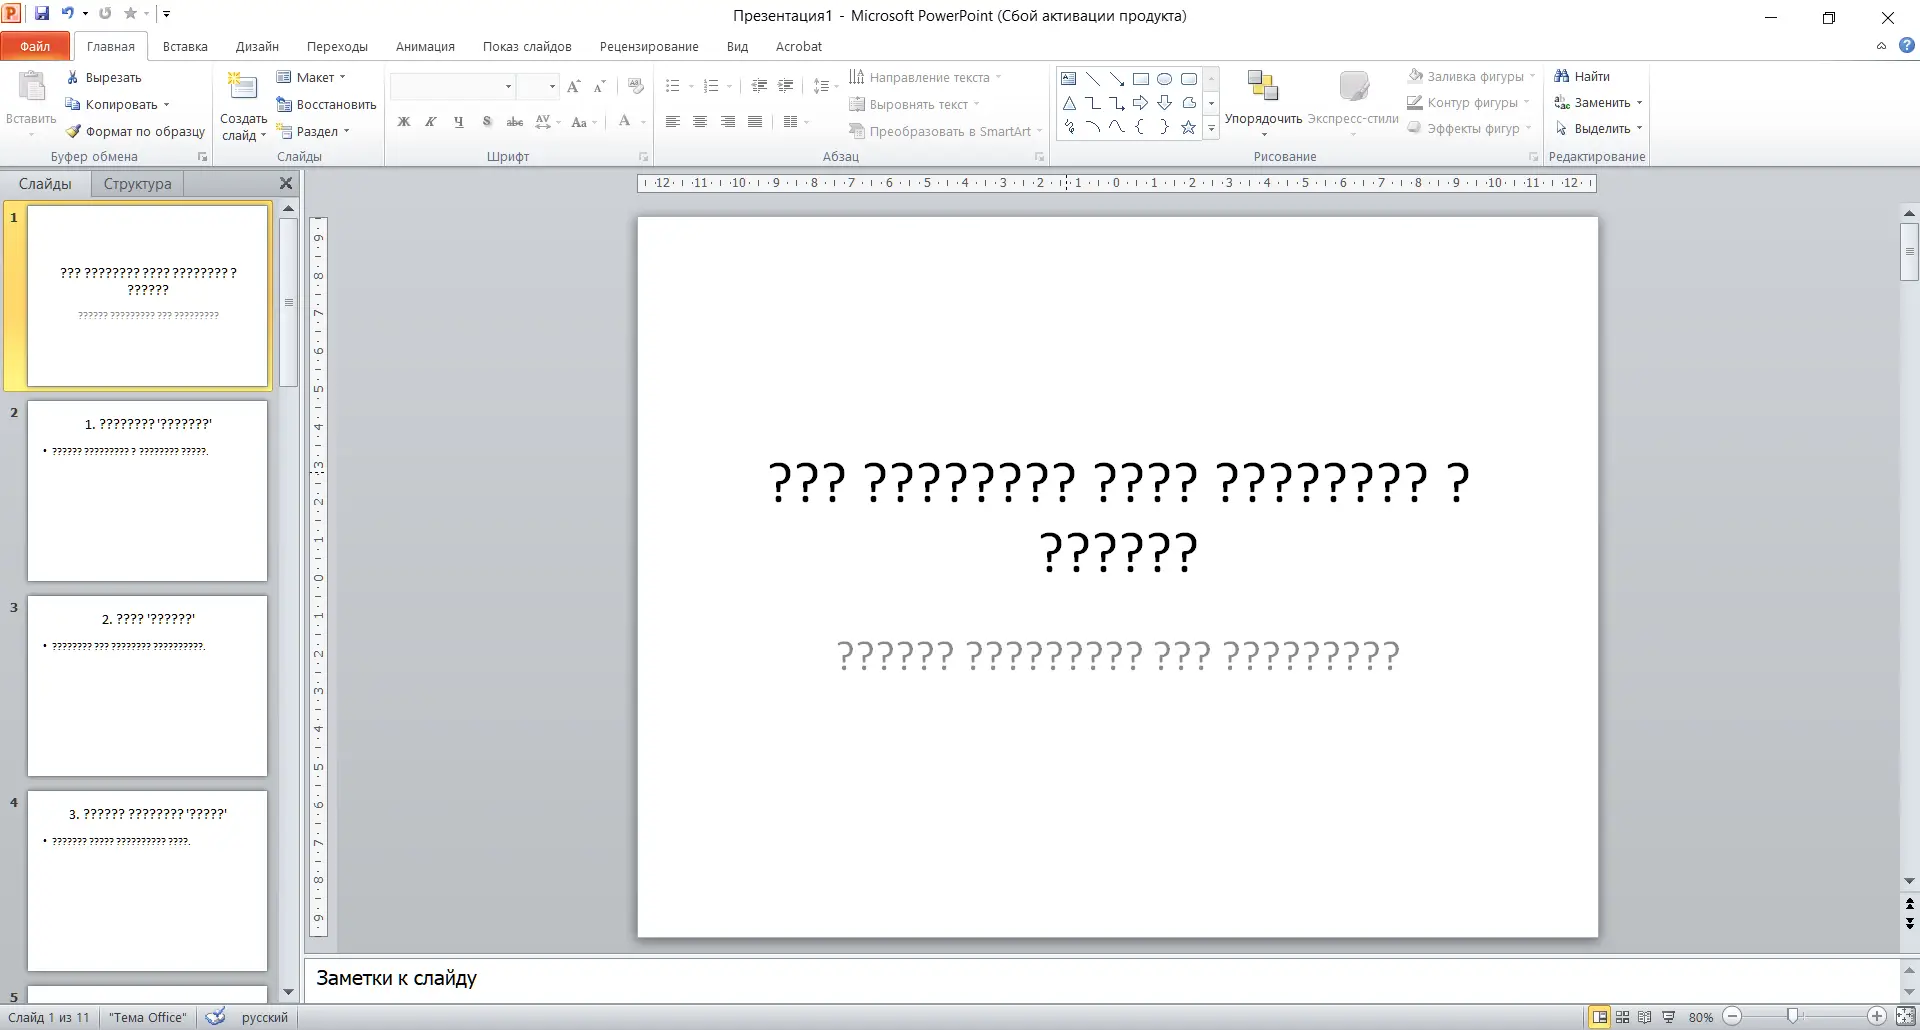This screenshot has height=1030, width=1920.
Task: Justify text alignment
Action: (x=755, y=122)
